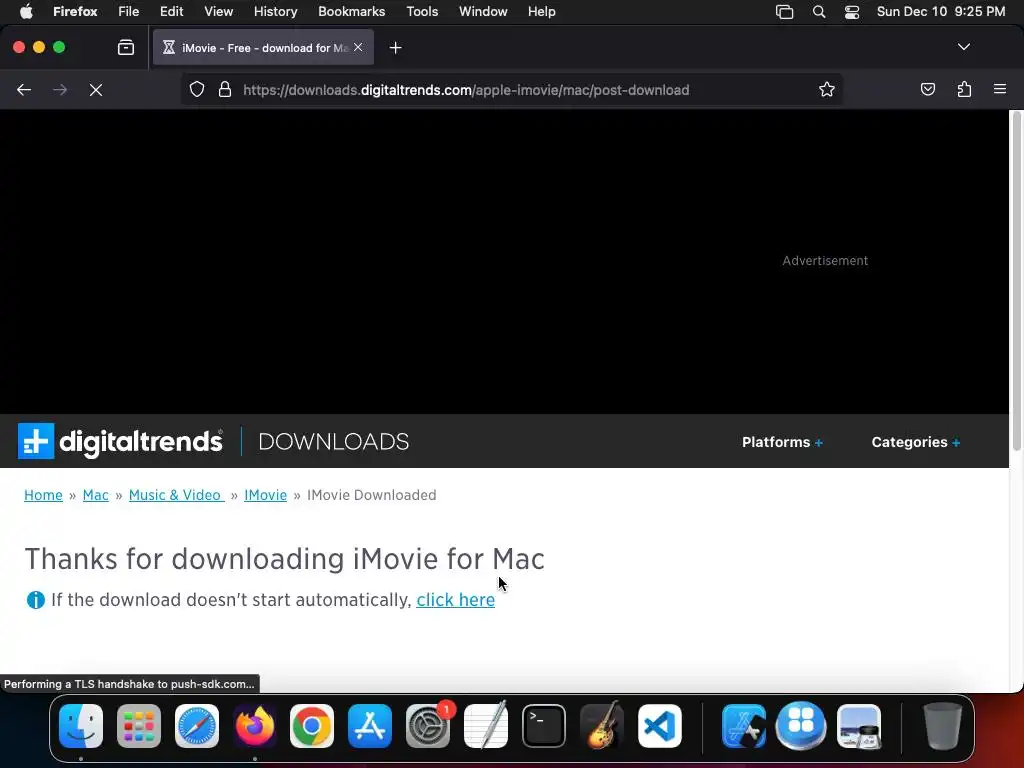Open the Window menu
The height and width of the screenshot is (768, 1024).
coord(483,11)
